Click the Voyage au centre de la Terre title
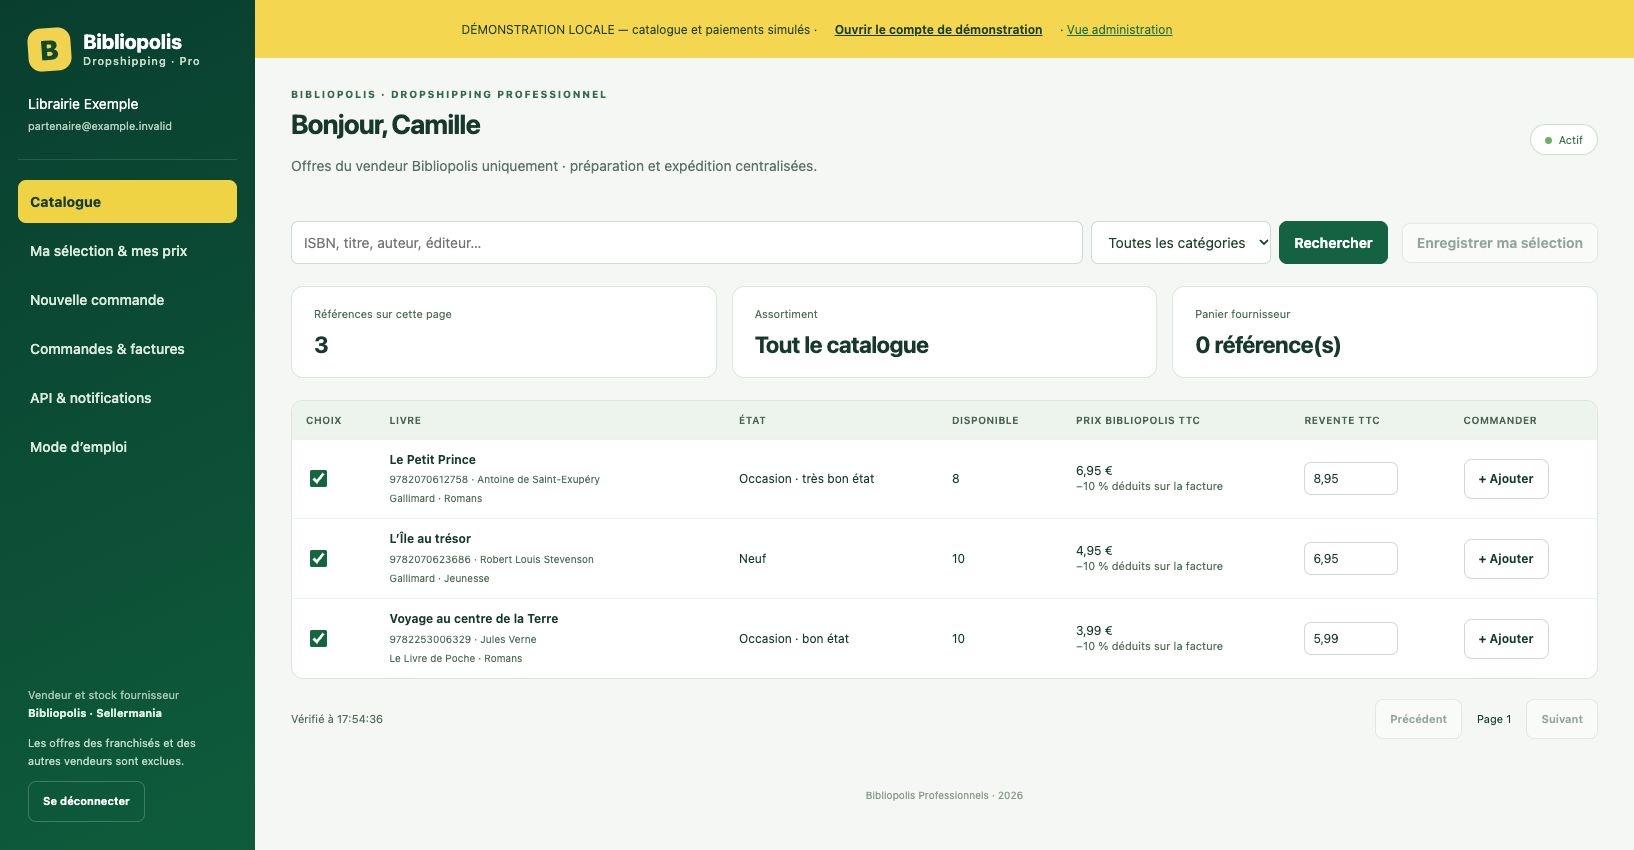Image resolution: width=1634 pixels, height=850 pixels. pyautogui.click(x=474, y=619)
